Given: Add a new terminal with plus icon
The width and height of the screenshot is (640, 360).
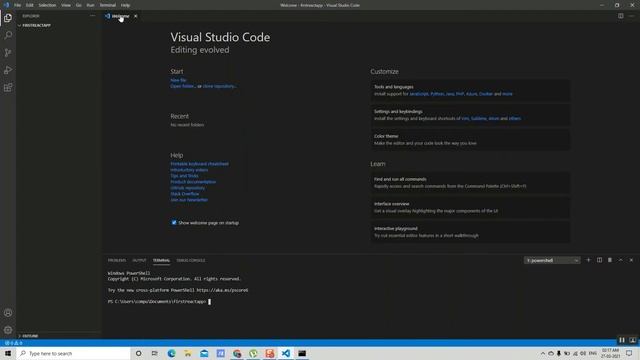Looking at the screenshot, I should click(x=588, y=260).
